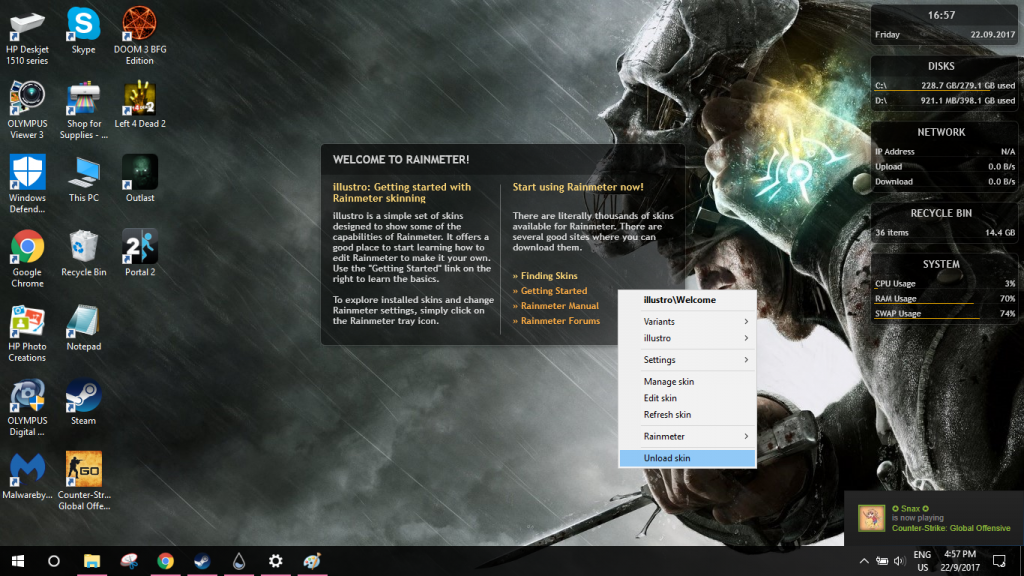
Task: Click the Download speed row
Action: point(944,182)
